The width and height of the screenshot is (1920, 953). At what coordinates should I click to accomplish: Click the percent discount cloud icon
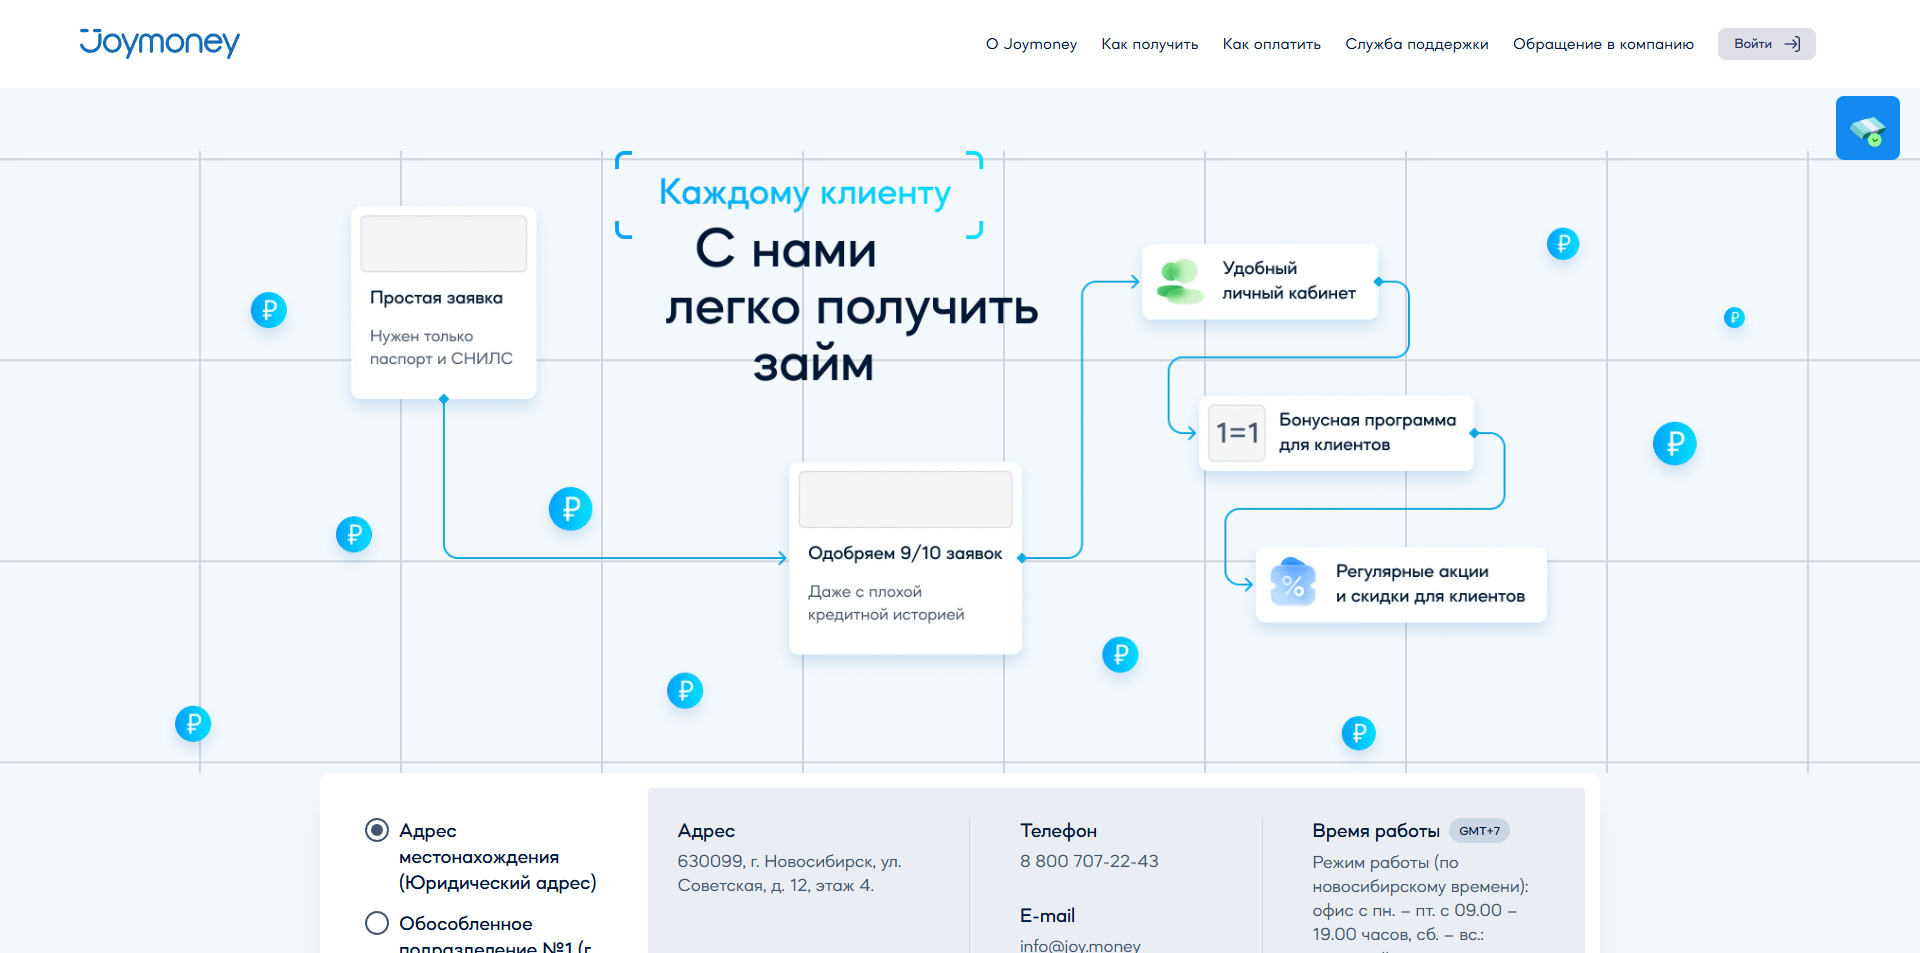tap(1292, 583)
